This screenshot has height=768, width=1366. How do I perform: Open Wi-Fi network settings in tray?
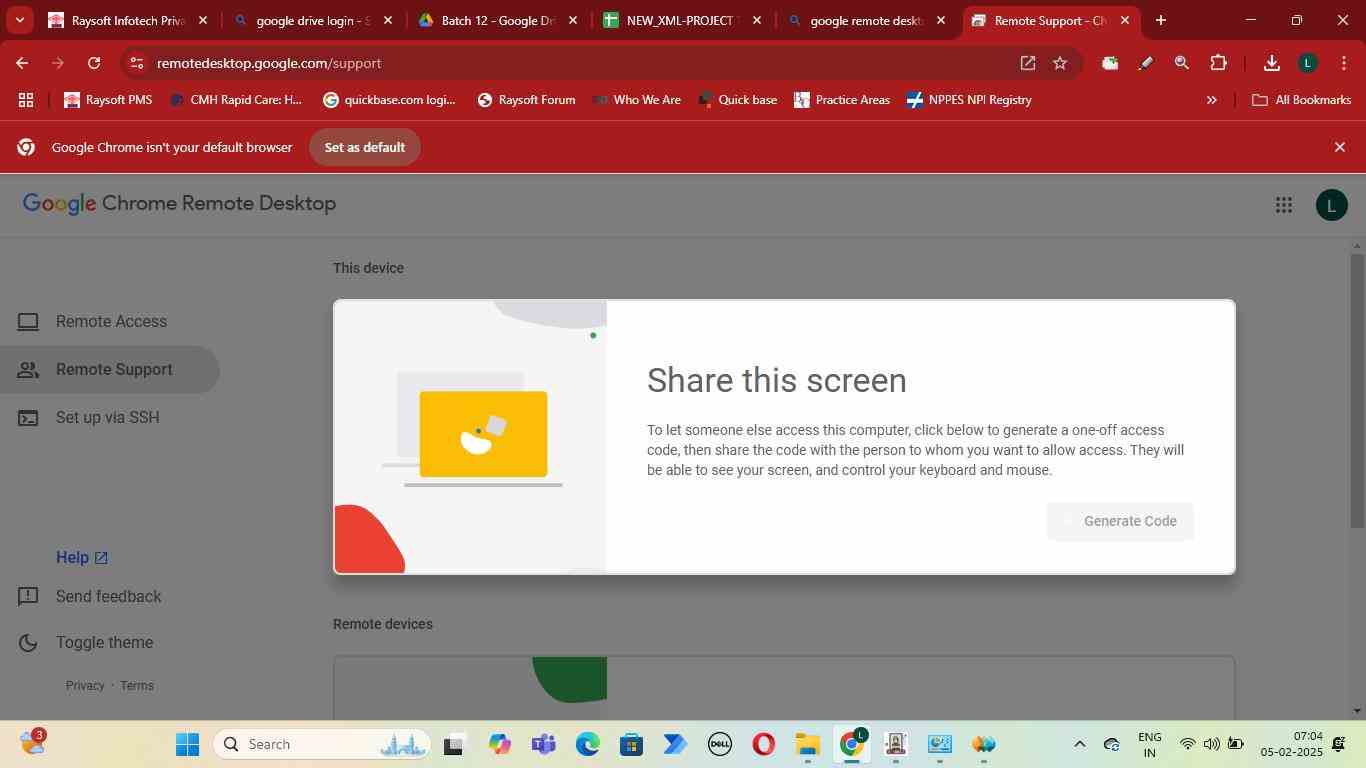pos(1187,744)
